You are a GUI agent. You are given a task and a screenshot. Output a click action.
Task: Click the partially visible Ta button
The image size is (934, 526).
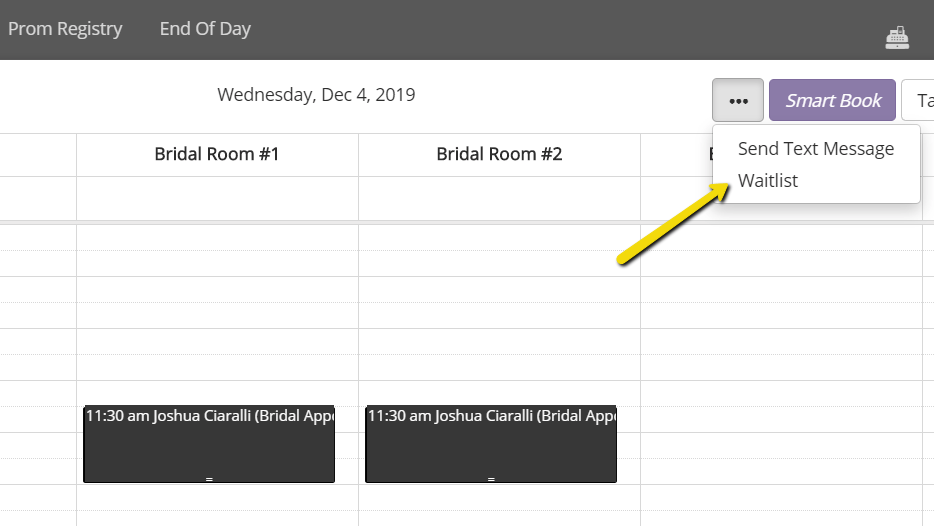918,100
